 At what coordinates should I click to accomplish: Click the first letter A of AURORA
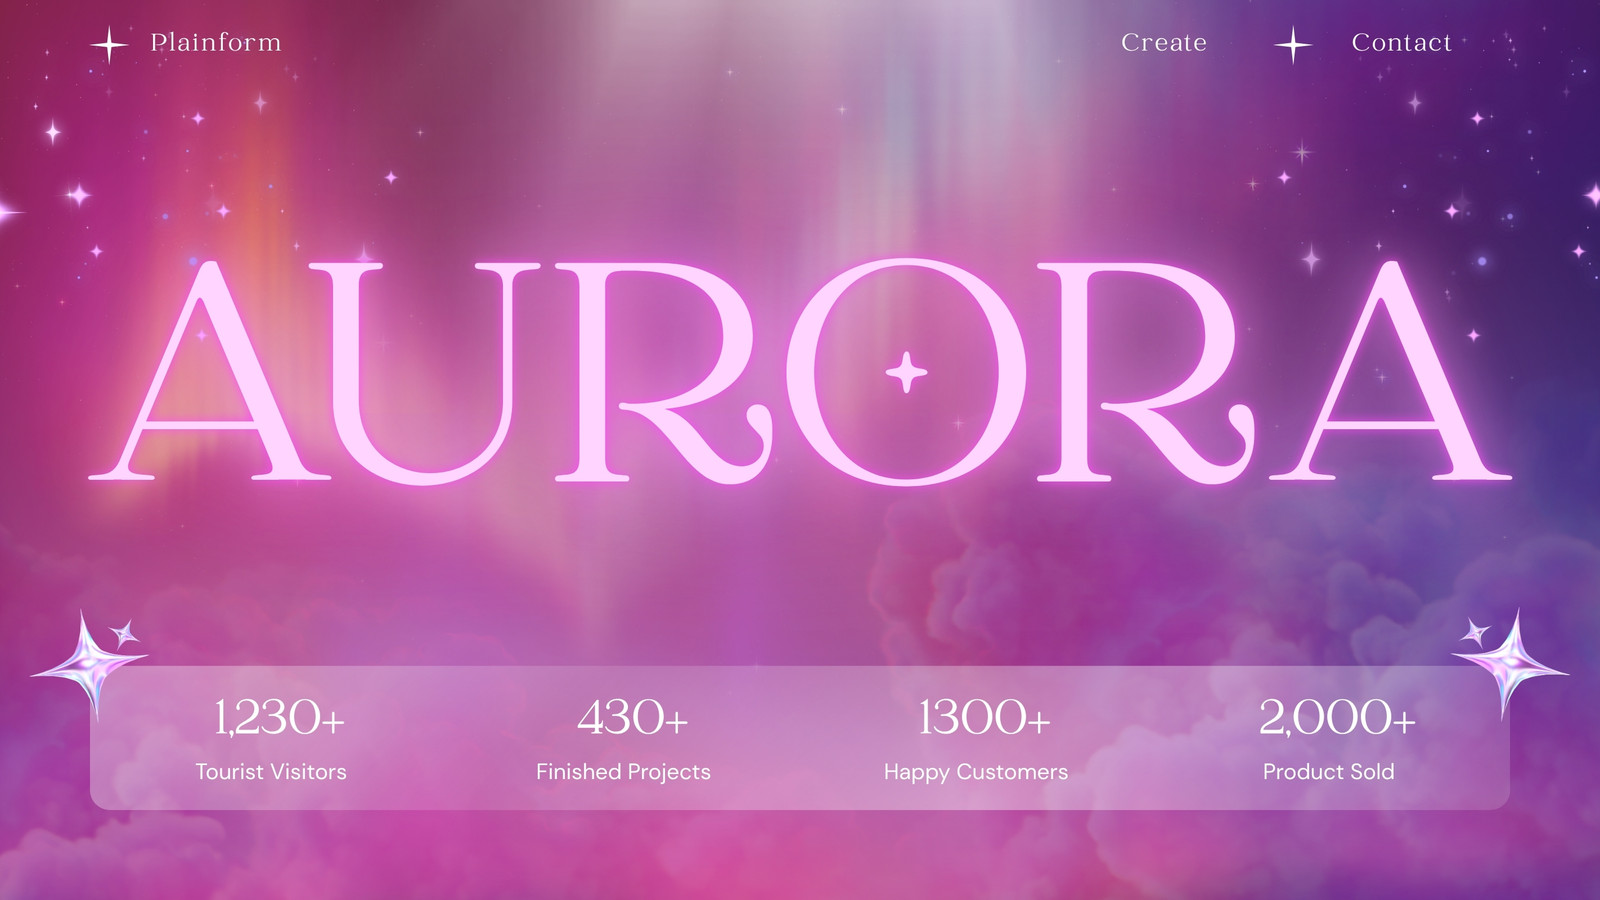(209, 372)
